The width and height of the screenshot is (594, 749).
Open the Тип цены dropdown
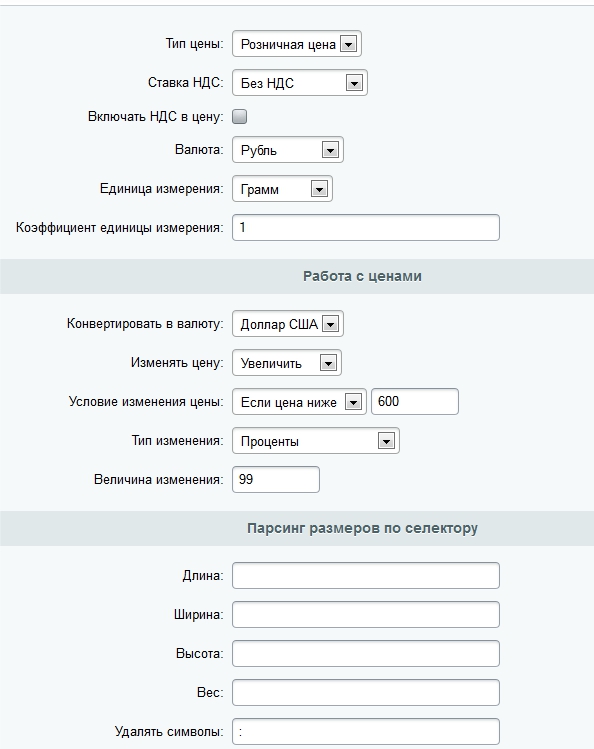(x=297, y=44)
